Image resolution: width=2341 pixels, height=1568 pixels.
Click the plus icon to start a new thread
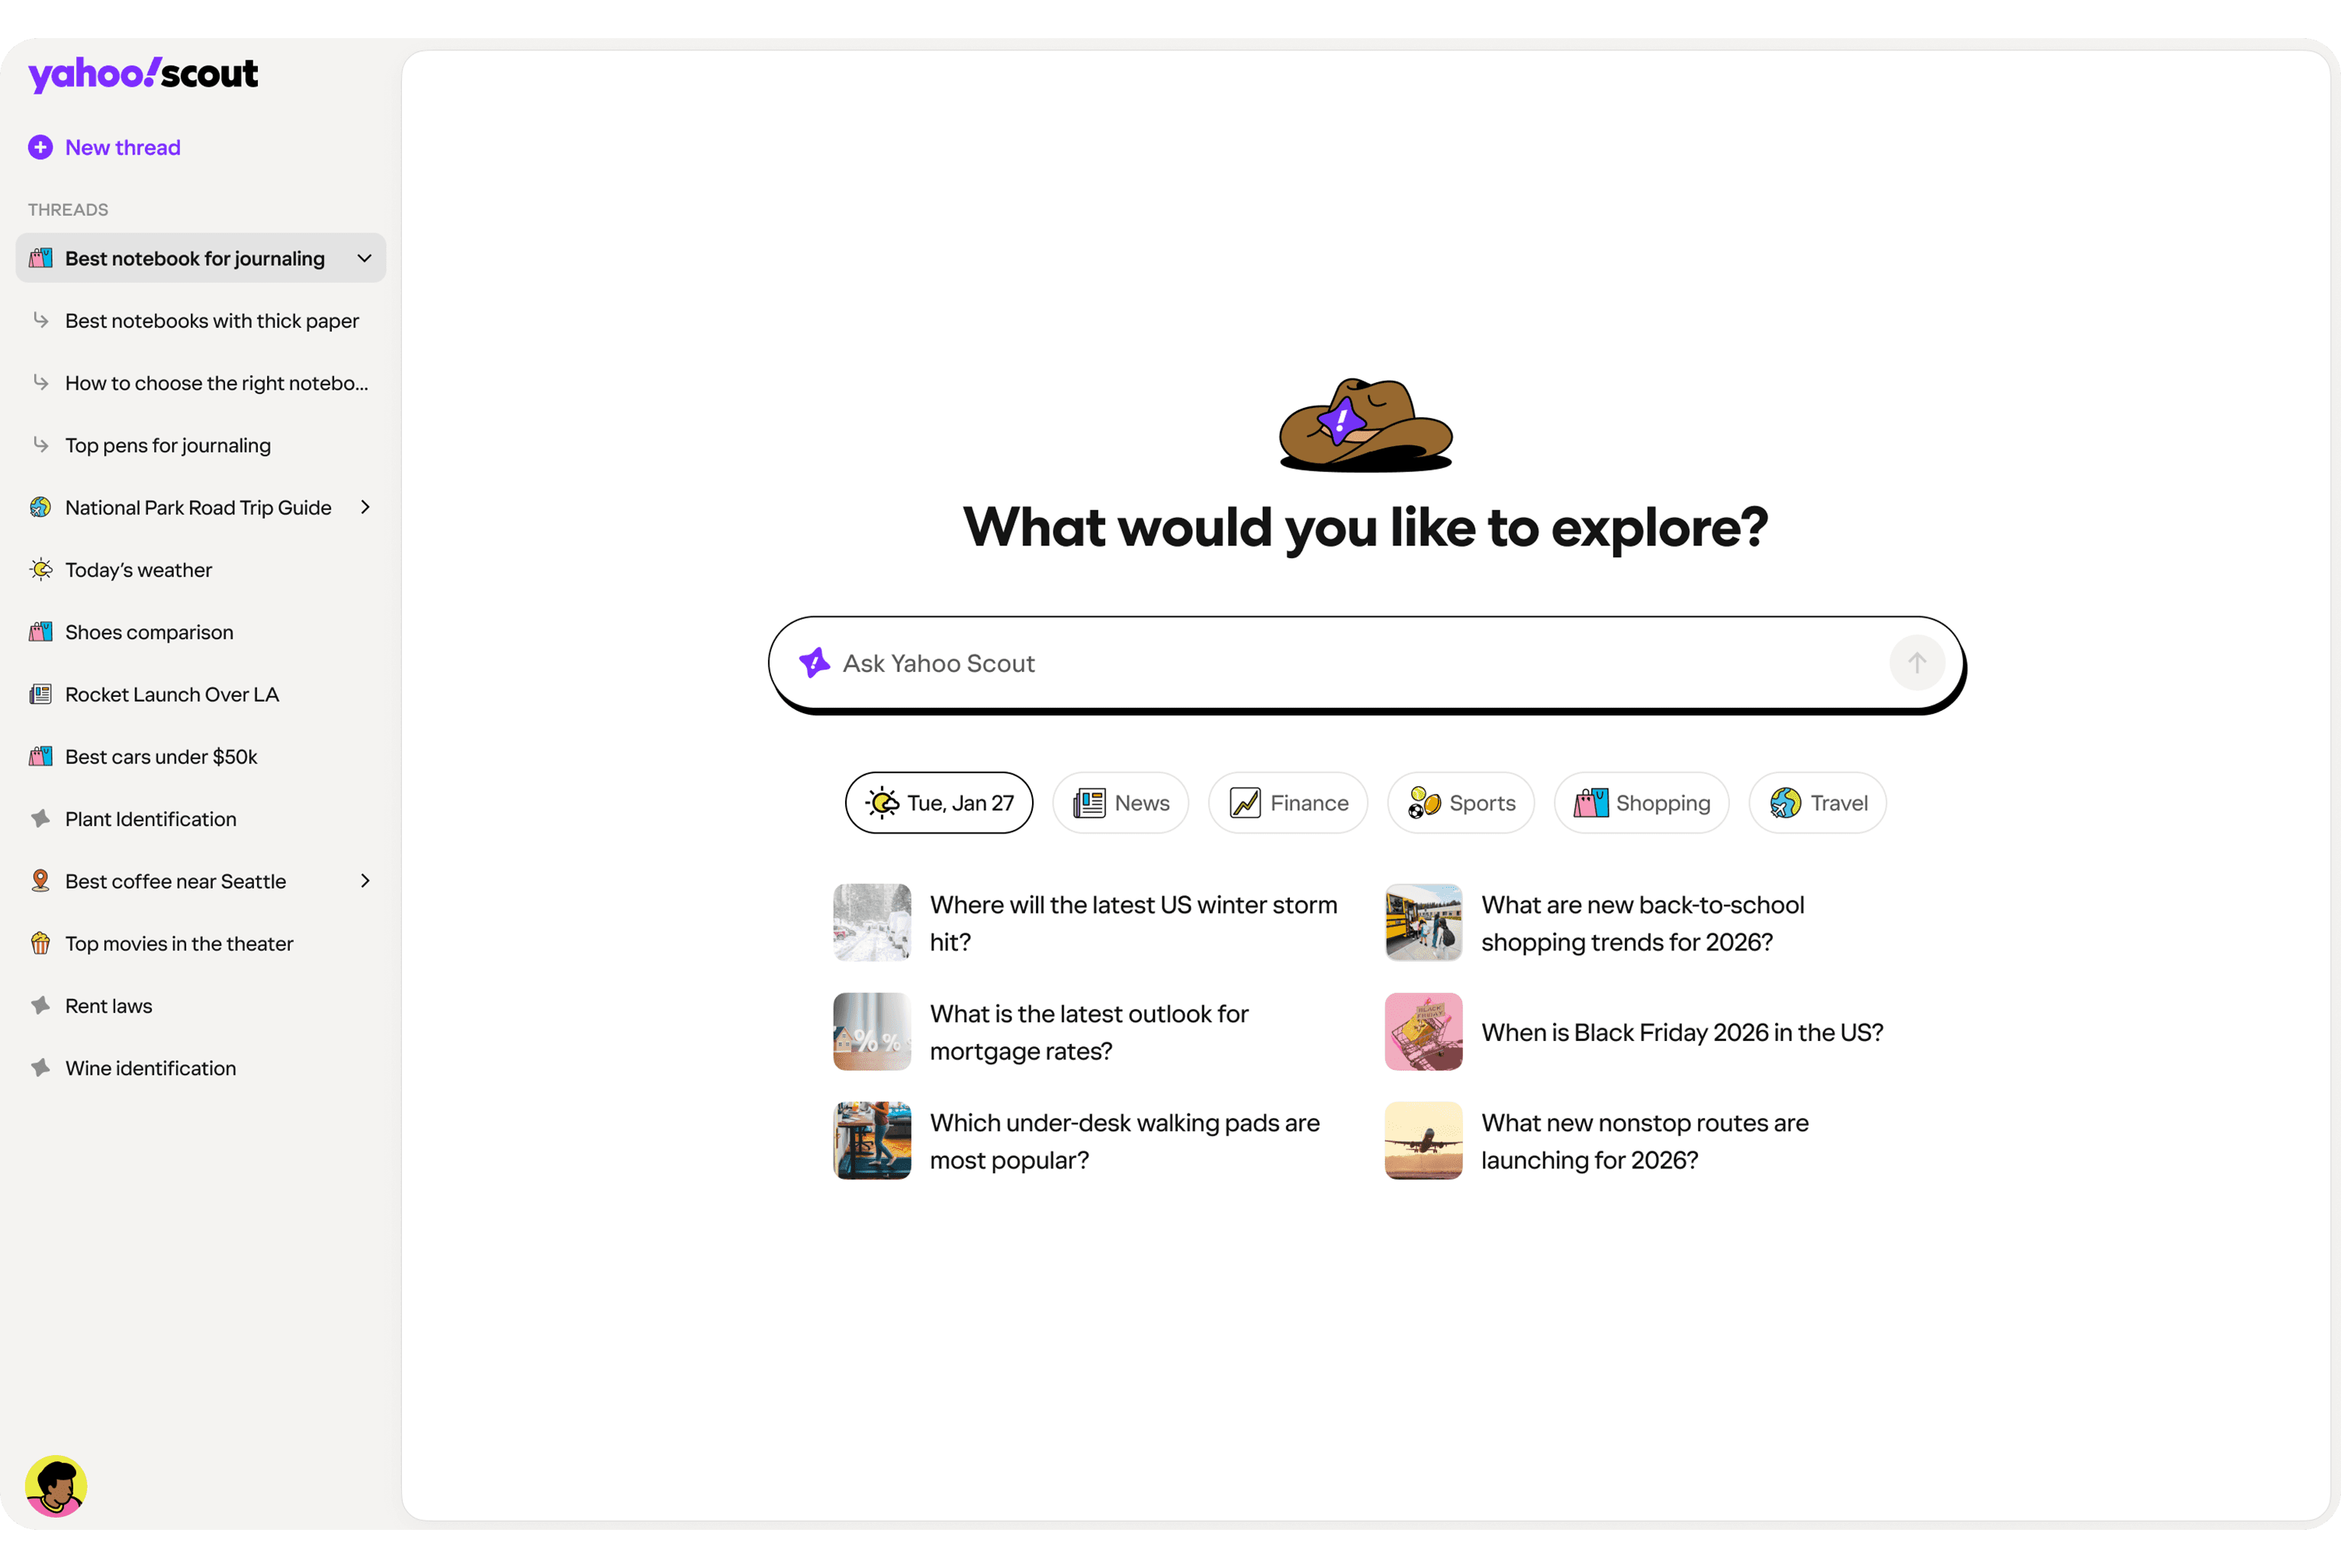pyautogui.click(x=40, y=147)
